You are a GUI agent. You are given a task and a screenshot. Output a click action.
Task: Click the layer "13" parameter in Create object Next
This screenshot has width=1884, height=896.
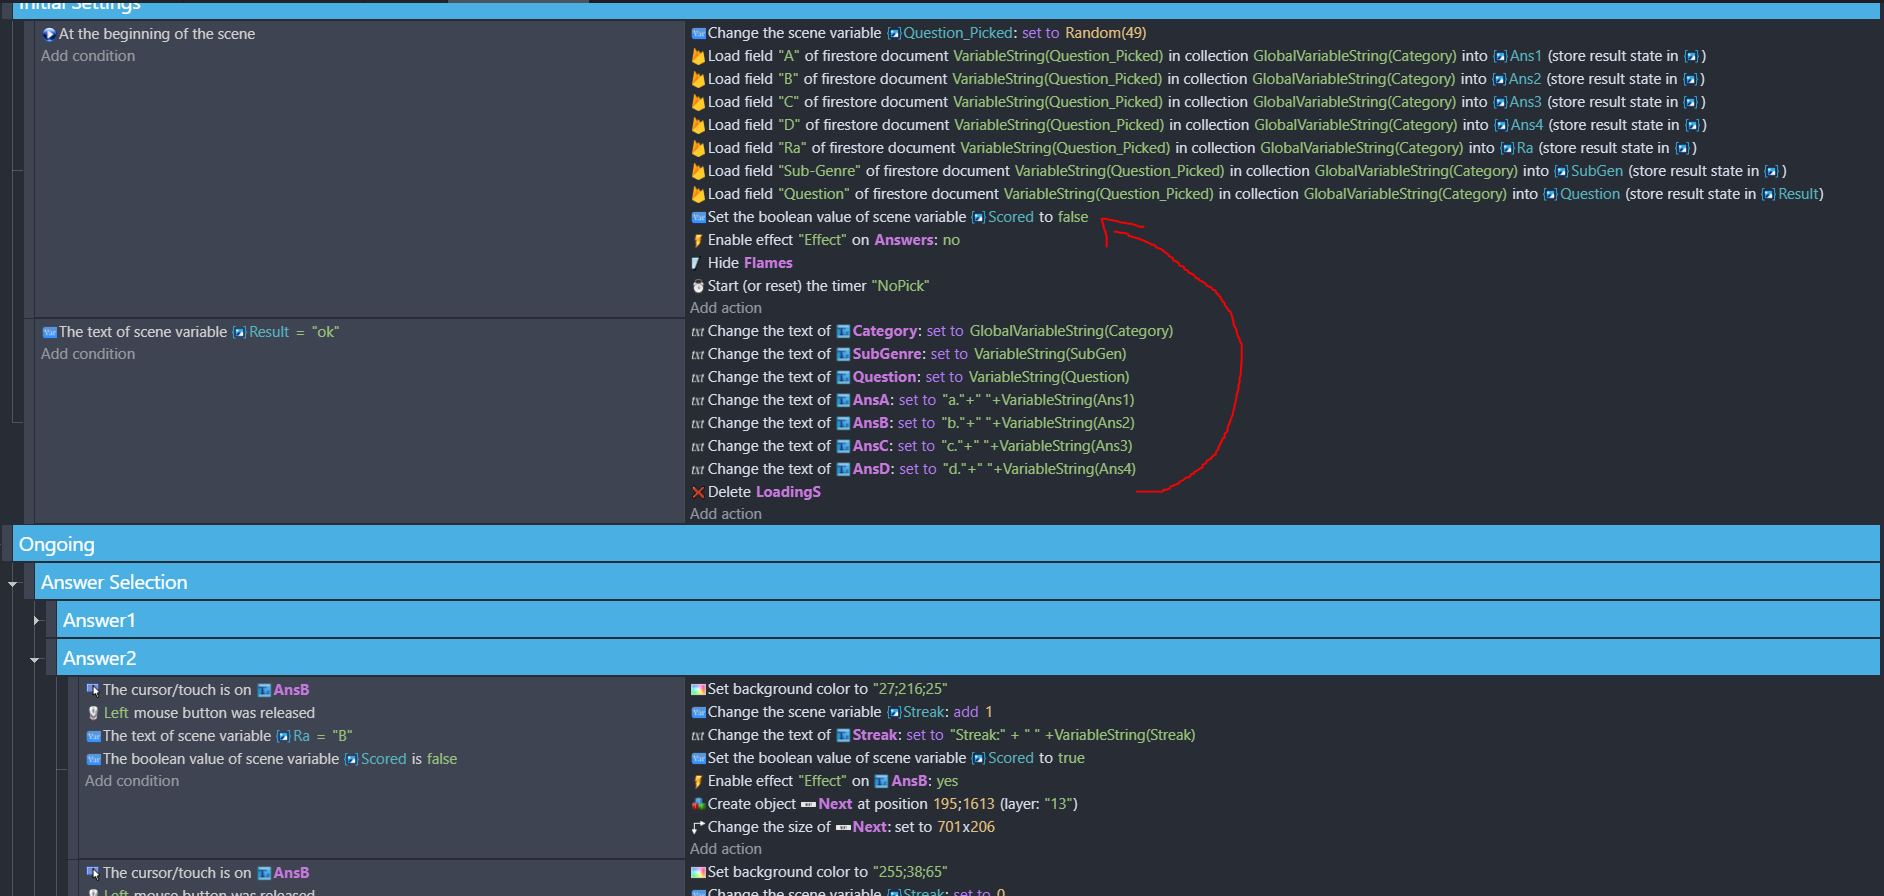[1057, 805]
